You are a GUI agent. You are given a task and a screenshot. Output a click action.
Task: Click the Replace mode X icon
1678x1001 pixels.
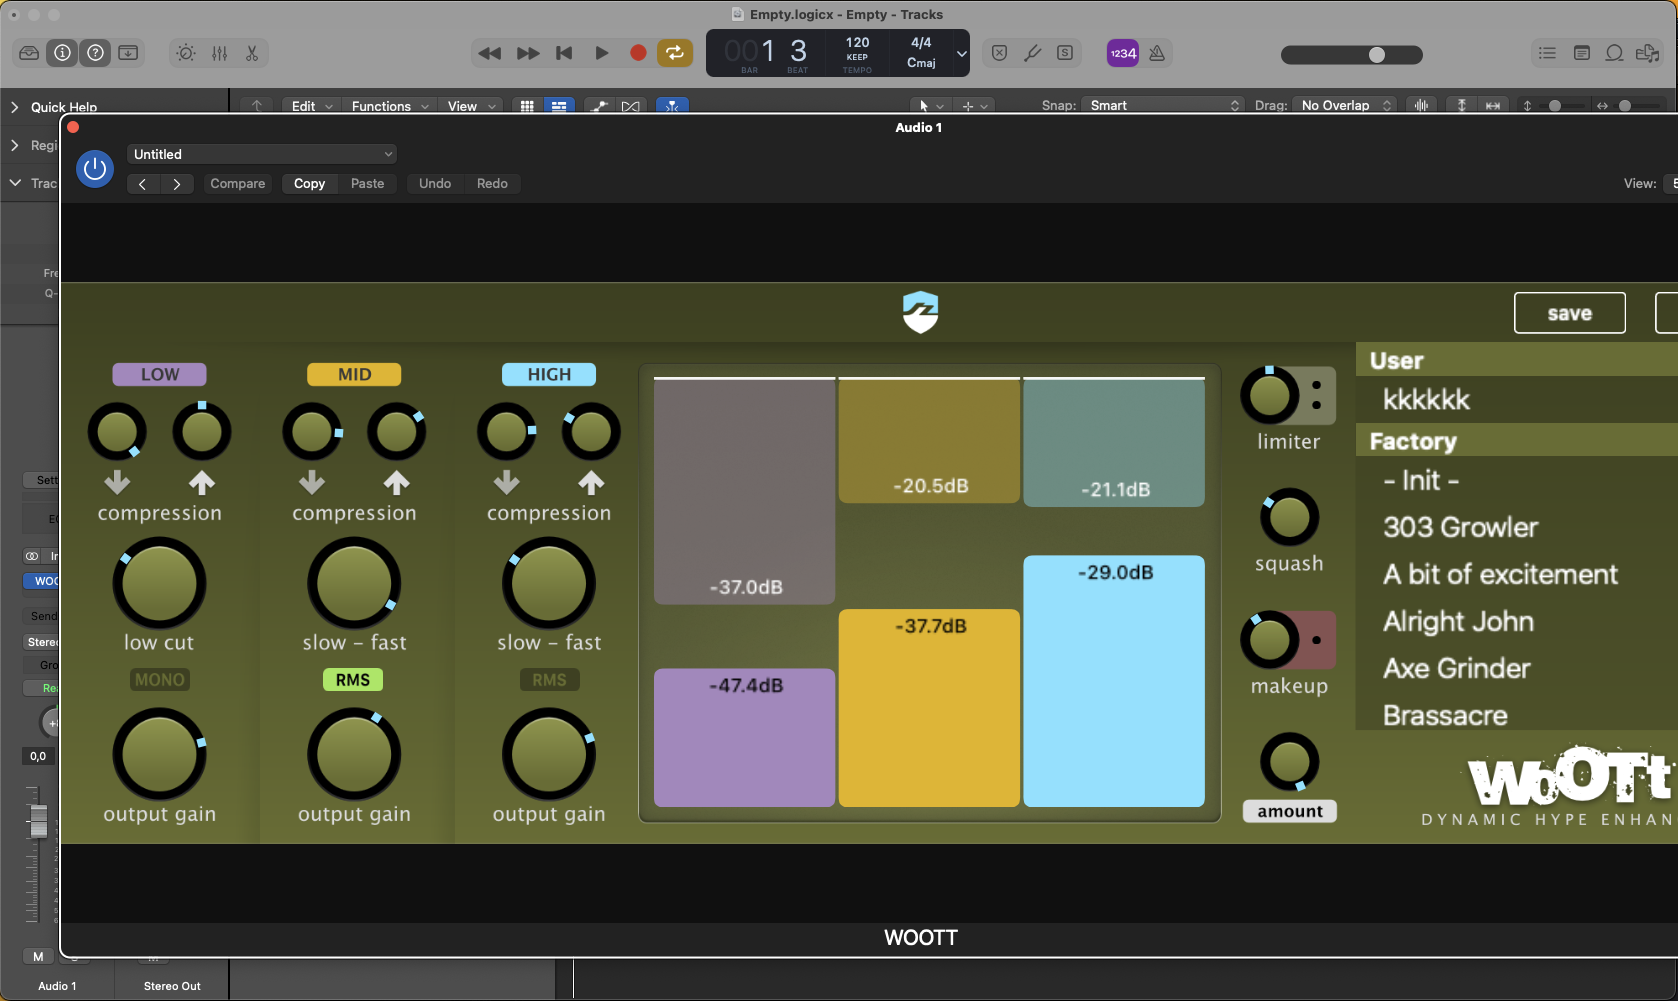(x=999, y=53)
